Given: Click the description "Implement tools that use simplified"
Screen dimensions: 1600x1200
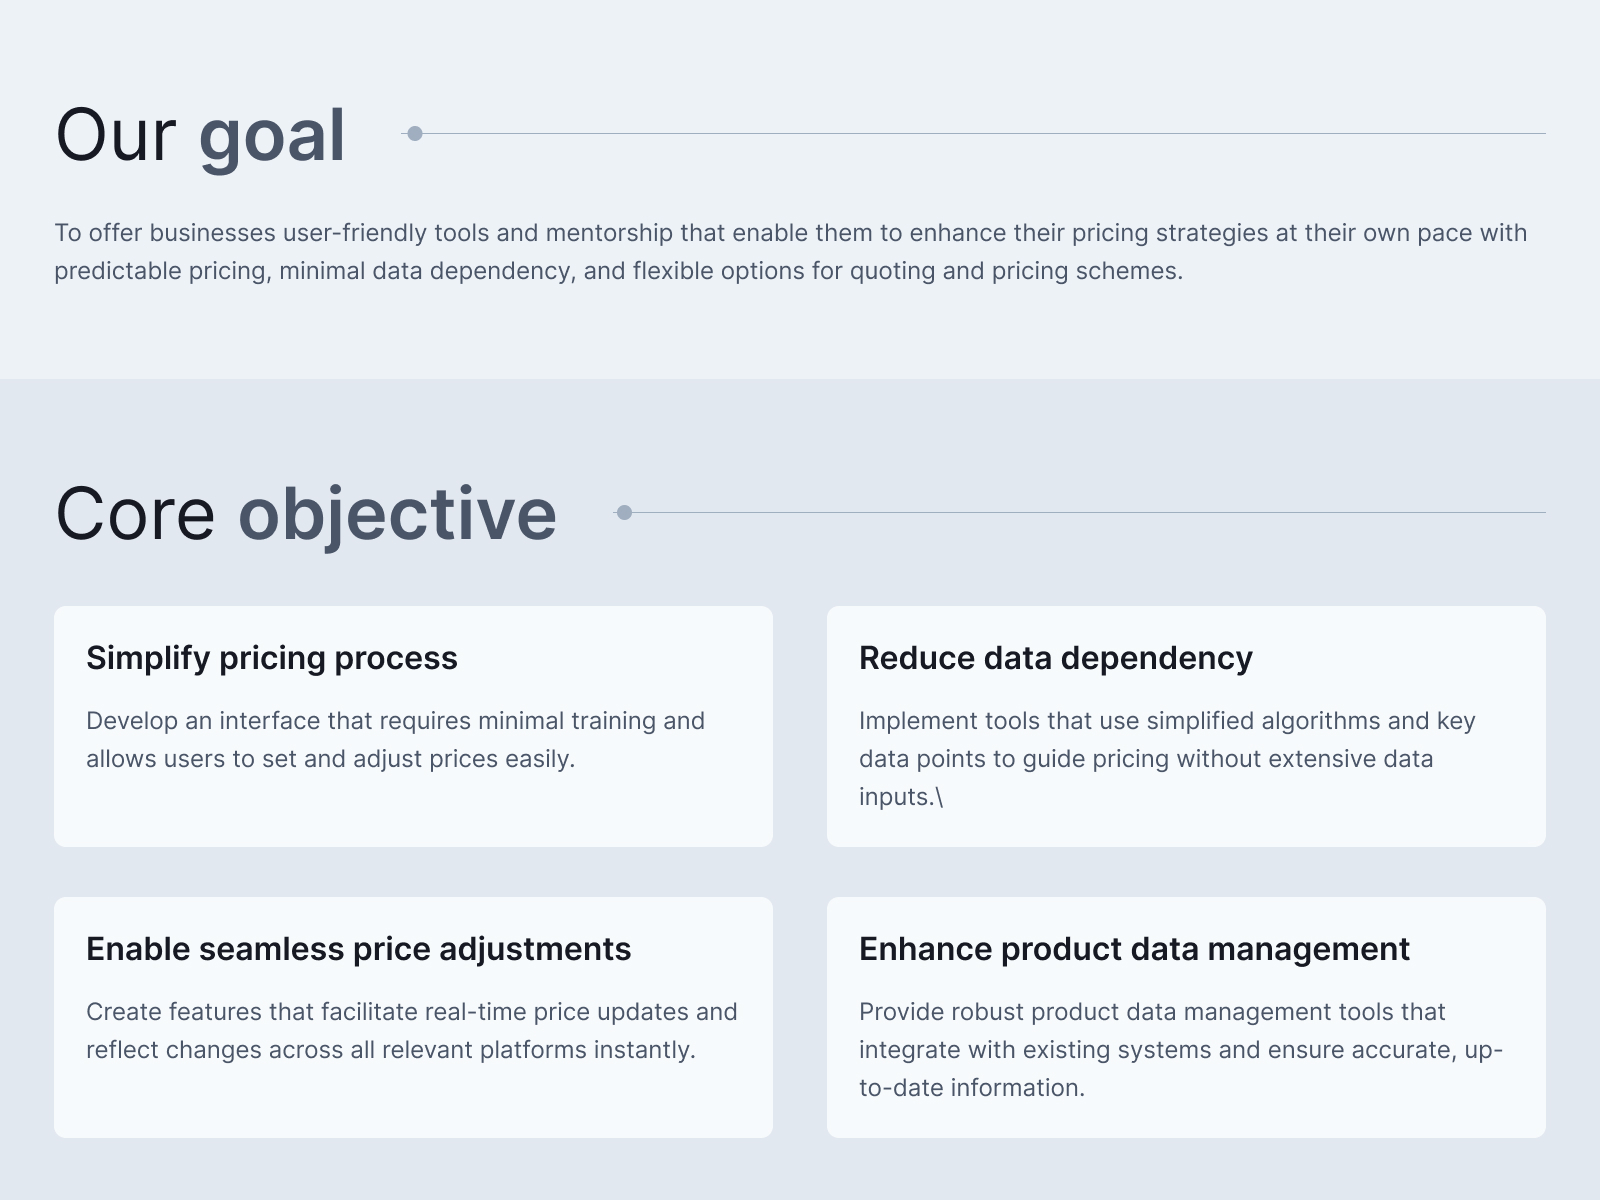Looking at the screenshot, I should click(x=1166, y=758).
